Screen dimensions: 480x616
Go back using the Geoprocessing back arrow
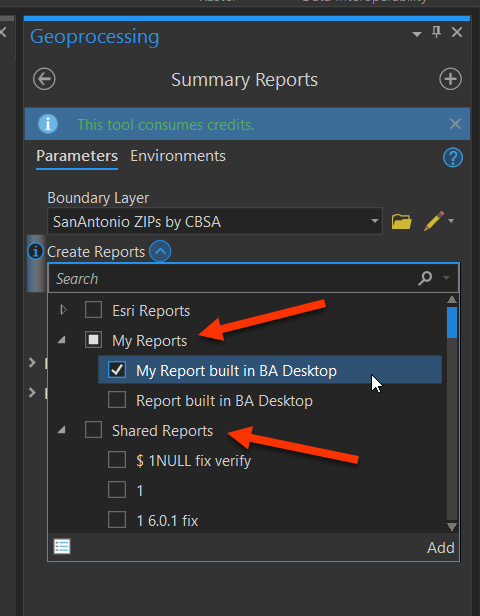click(x=44, y=79)
